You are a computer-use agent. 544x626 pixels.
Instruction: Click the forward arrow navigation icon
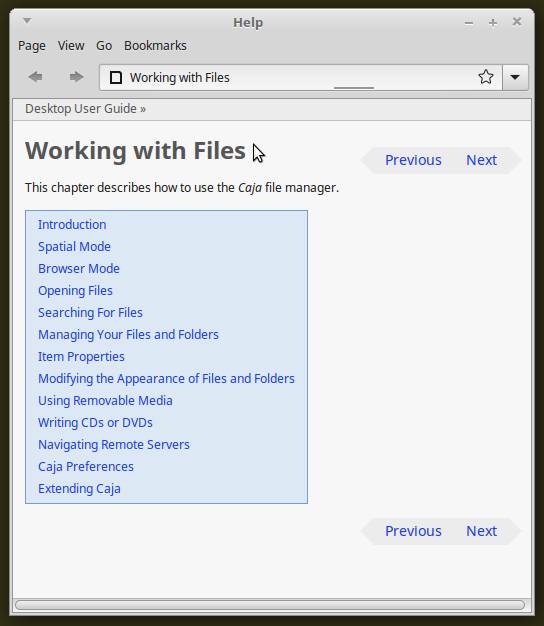pyautogui.click(x=76, y=76)
